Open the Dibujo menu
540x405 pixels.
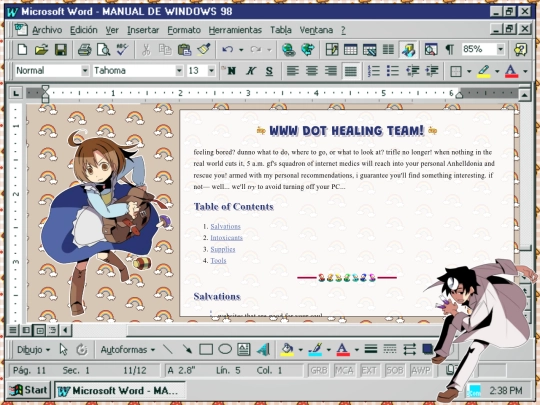33,350
